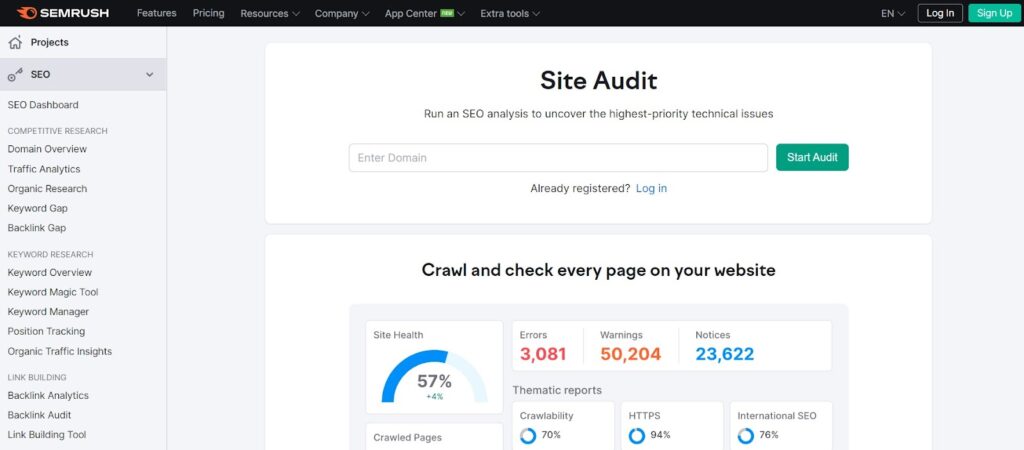Viewport: 1024px width, 450px height.
Task: Open the Resources dropdown menu
Action: click(x=270, y=13)
